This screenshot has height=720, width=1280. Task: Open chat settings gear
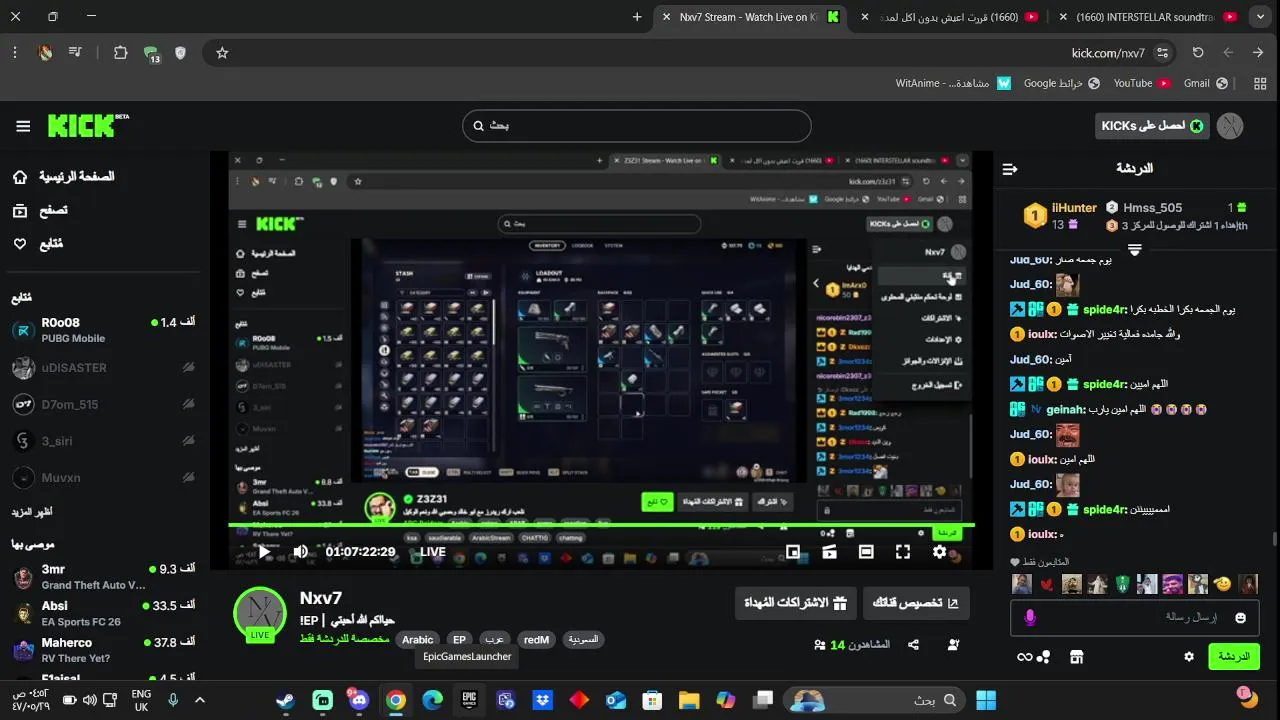tap(1189, 657)
